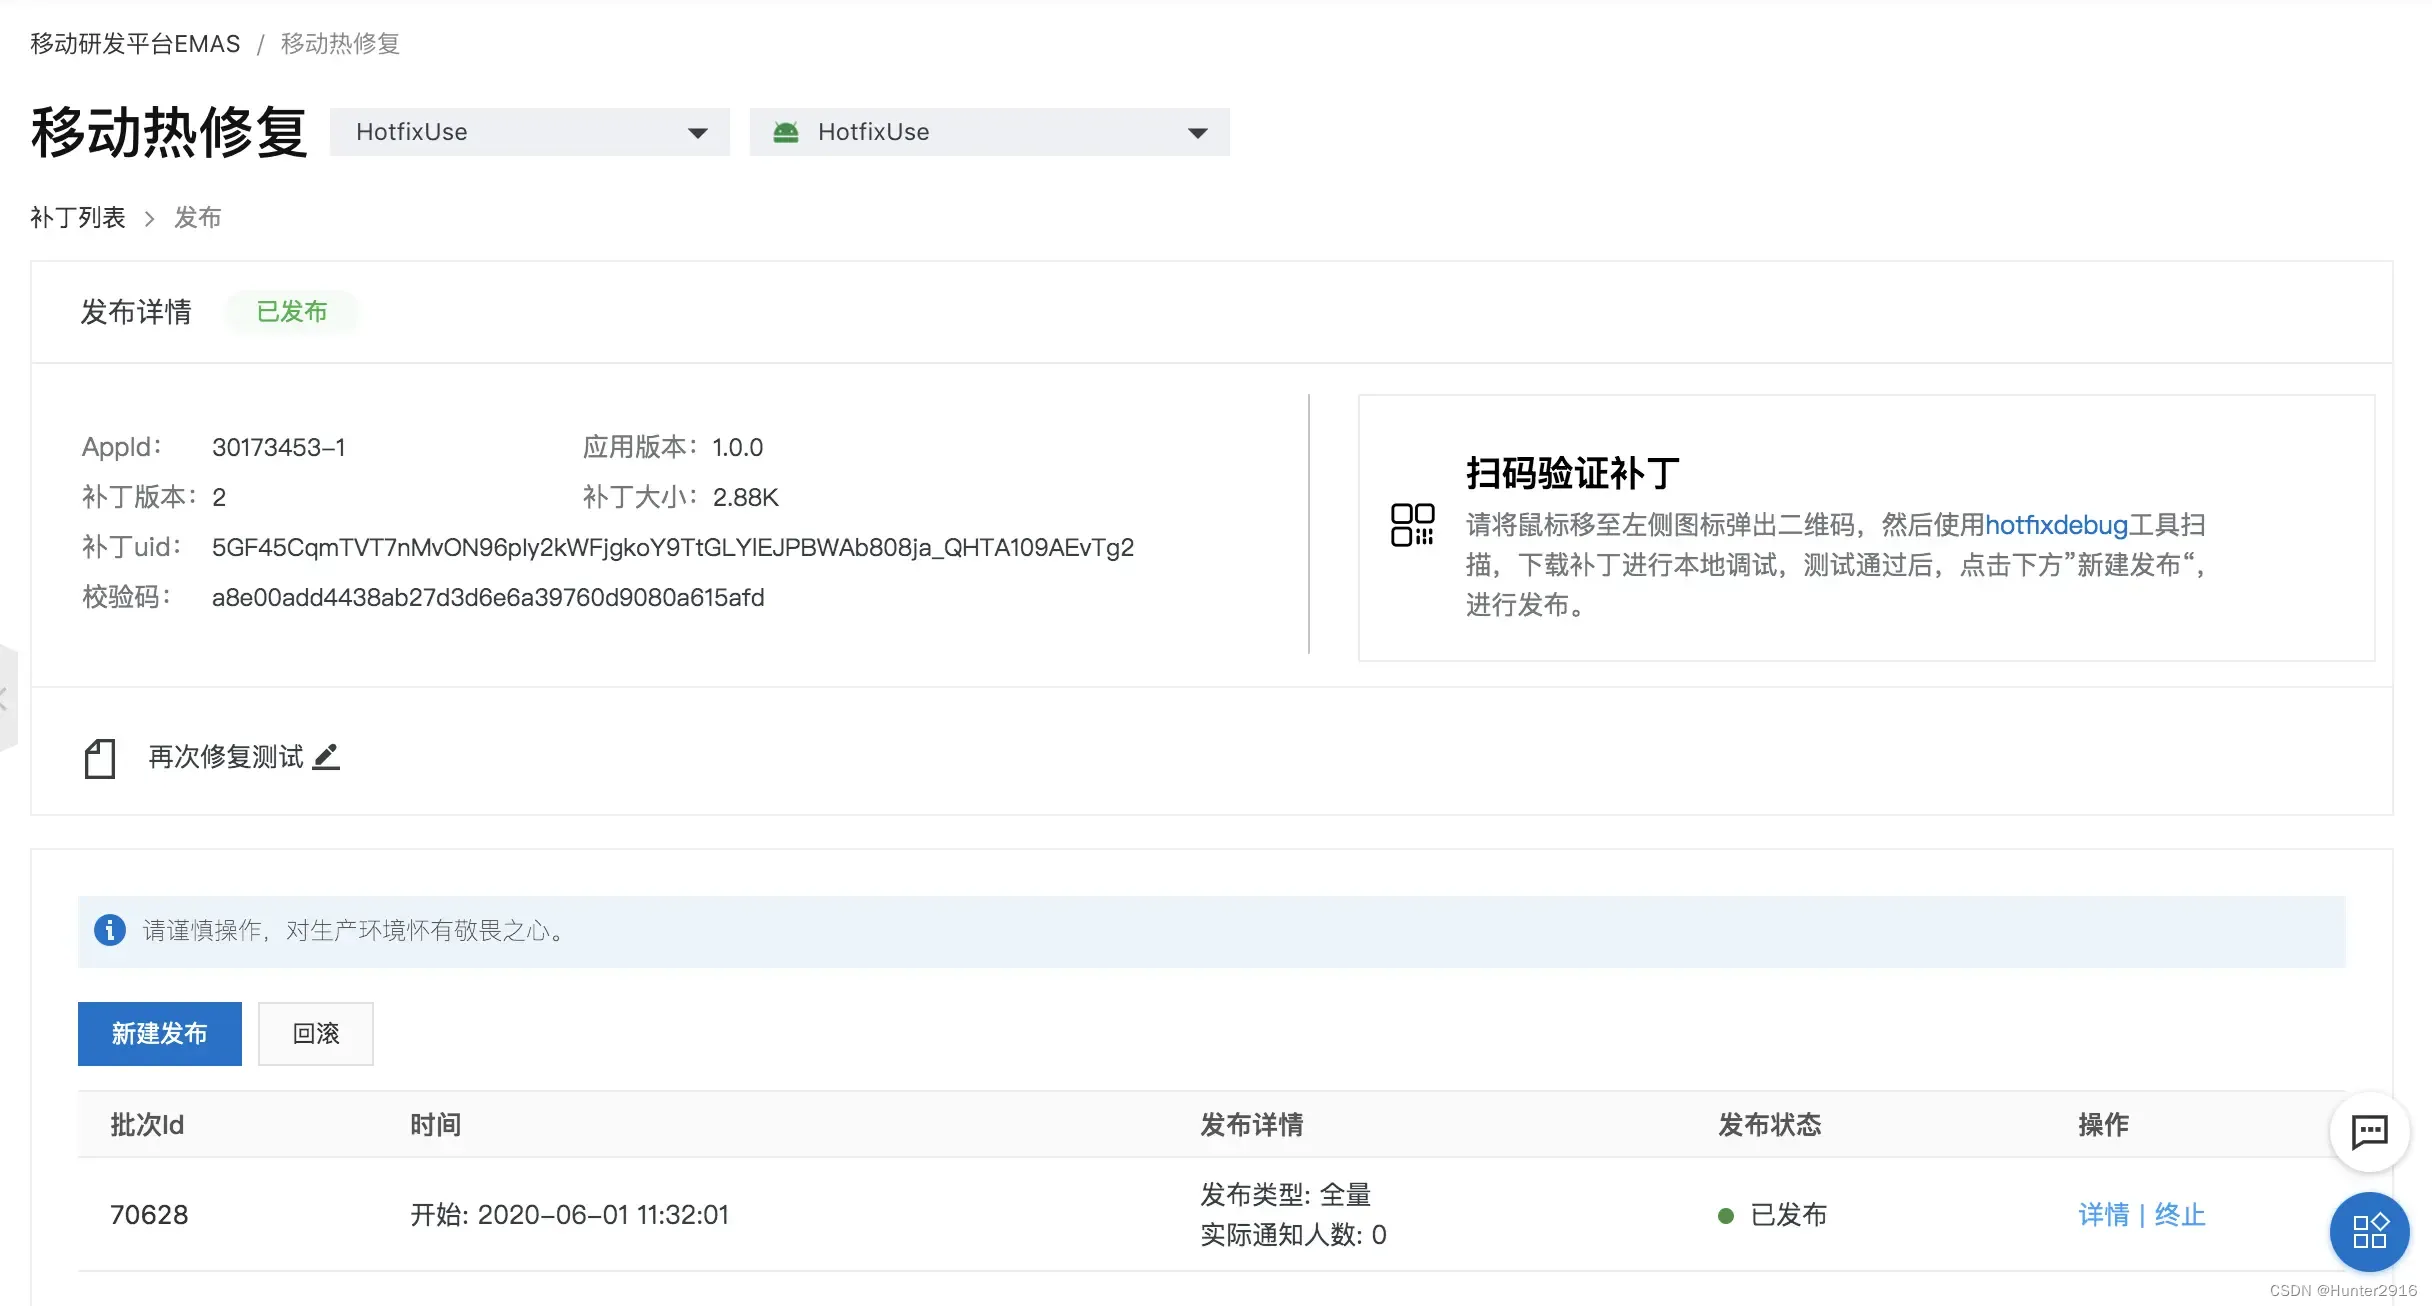Click 发布类型: 全量 text
Viewport: 2432px width, 1306px height.
tap(1286, 1194)
